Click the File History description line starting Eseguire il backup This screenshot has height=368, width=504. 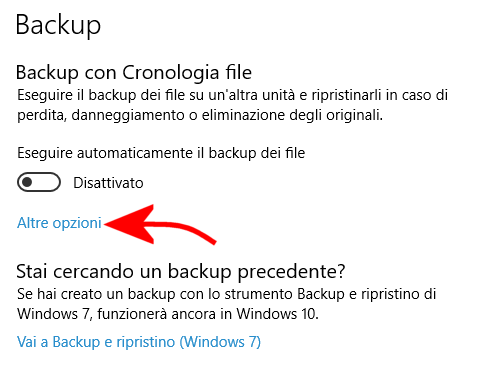point(232,95)
